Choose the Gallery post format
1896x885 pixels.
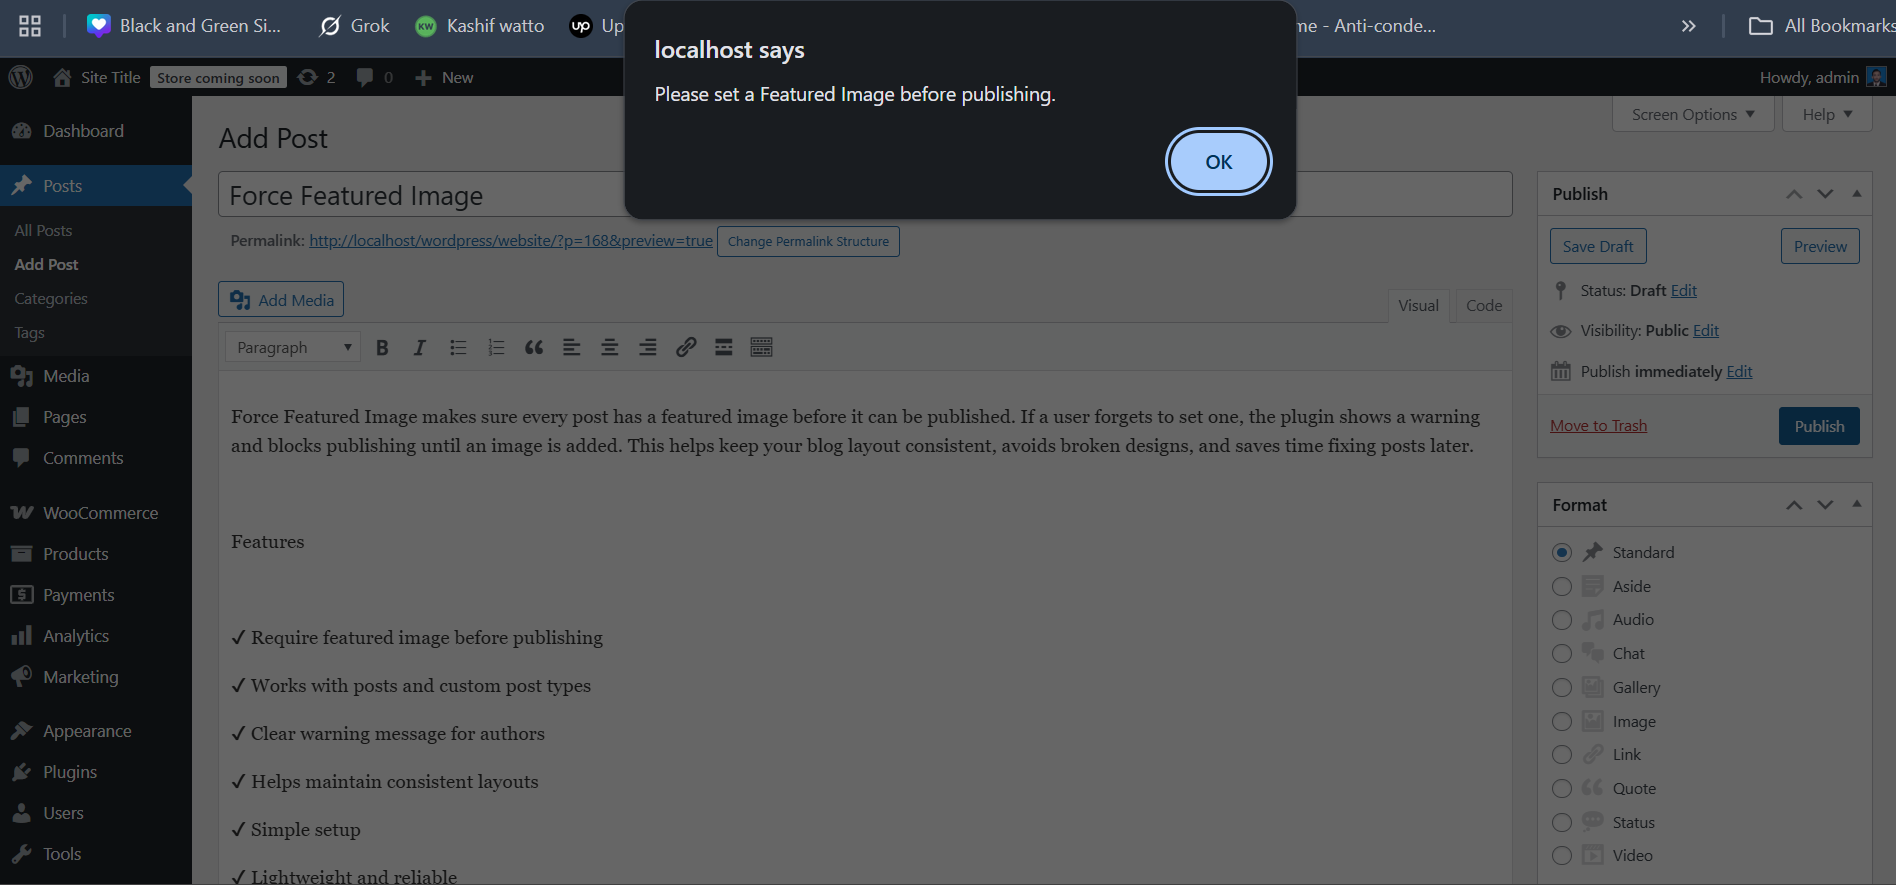pos(1562,688)
